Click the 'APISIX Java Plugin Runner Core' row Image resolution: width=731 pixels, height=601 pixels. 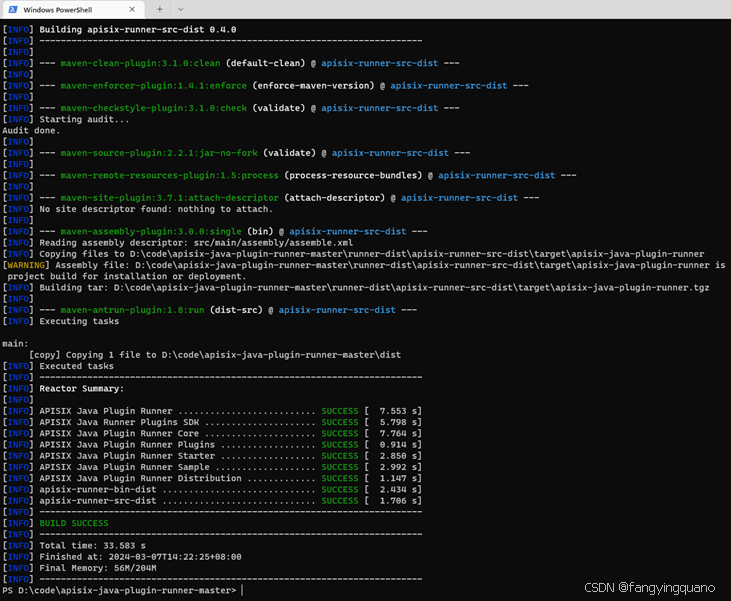[212, 433]
